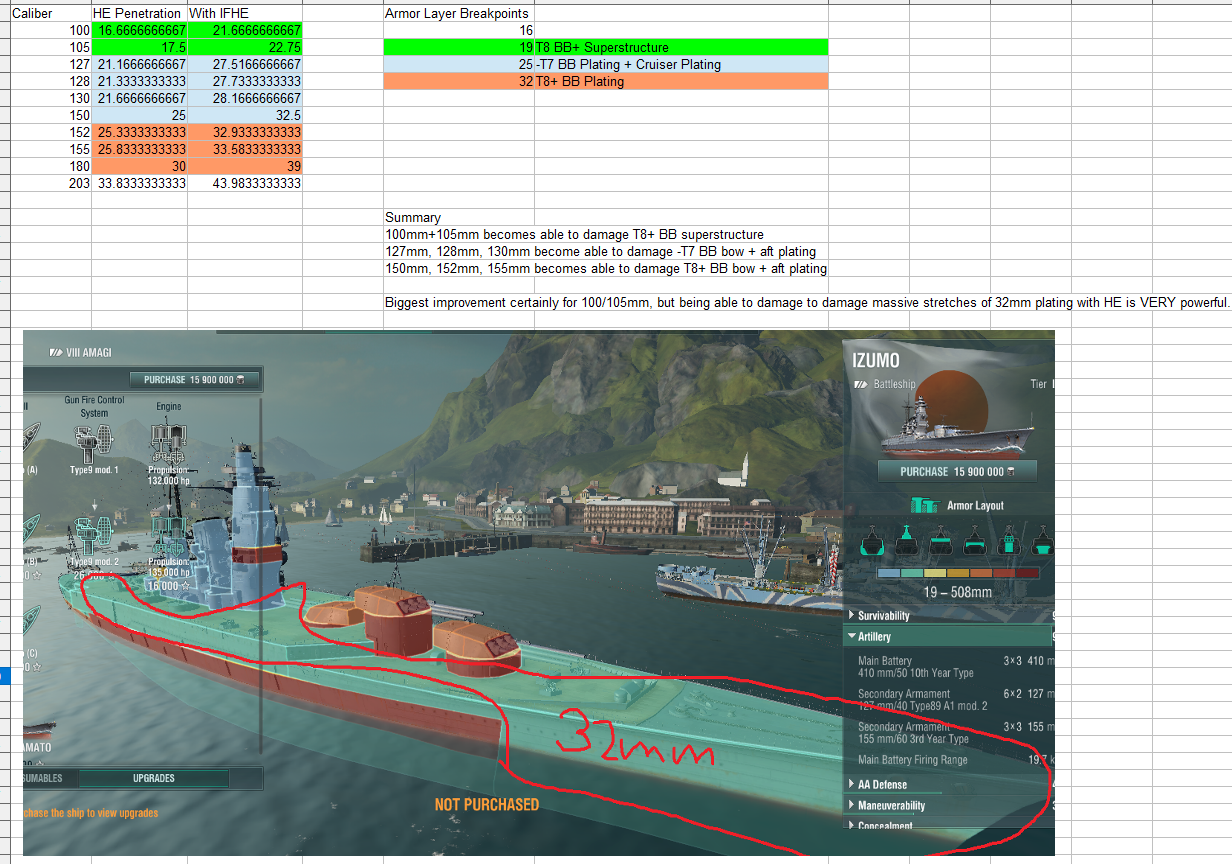
Task: Click the "155 mm/60 3rd Year Type" row
Action: (913, 739)
